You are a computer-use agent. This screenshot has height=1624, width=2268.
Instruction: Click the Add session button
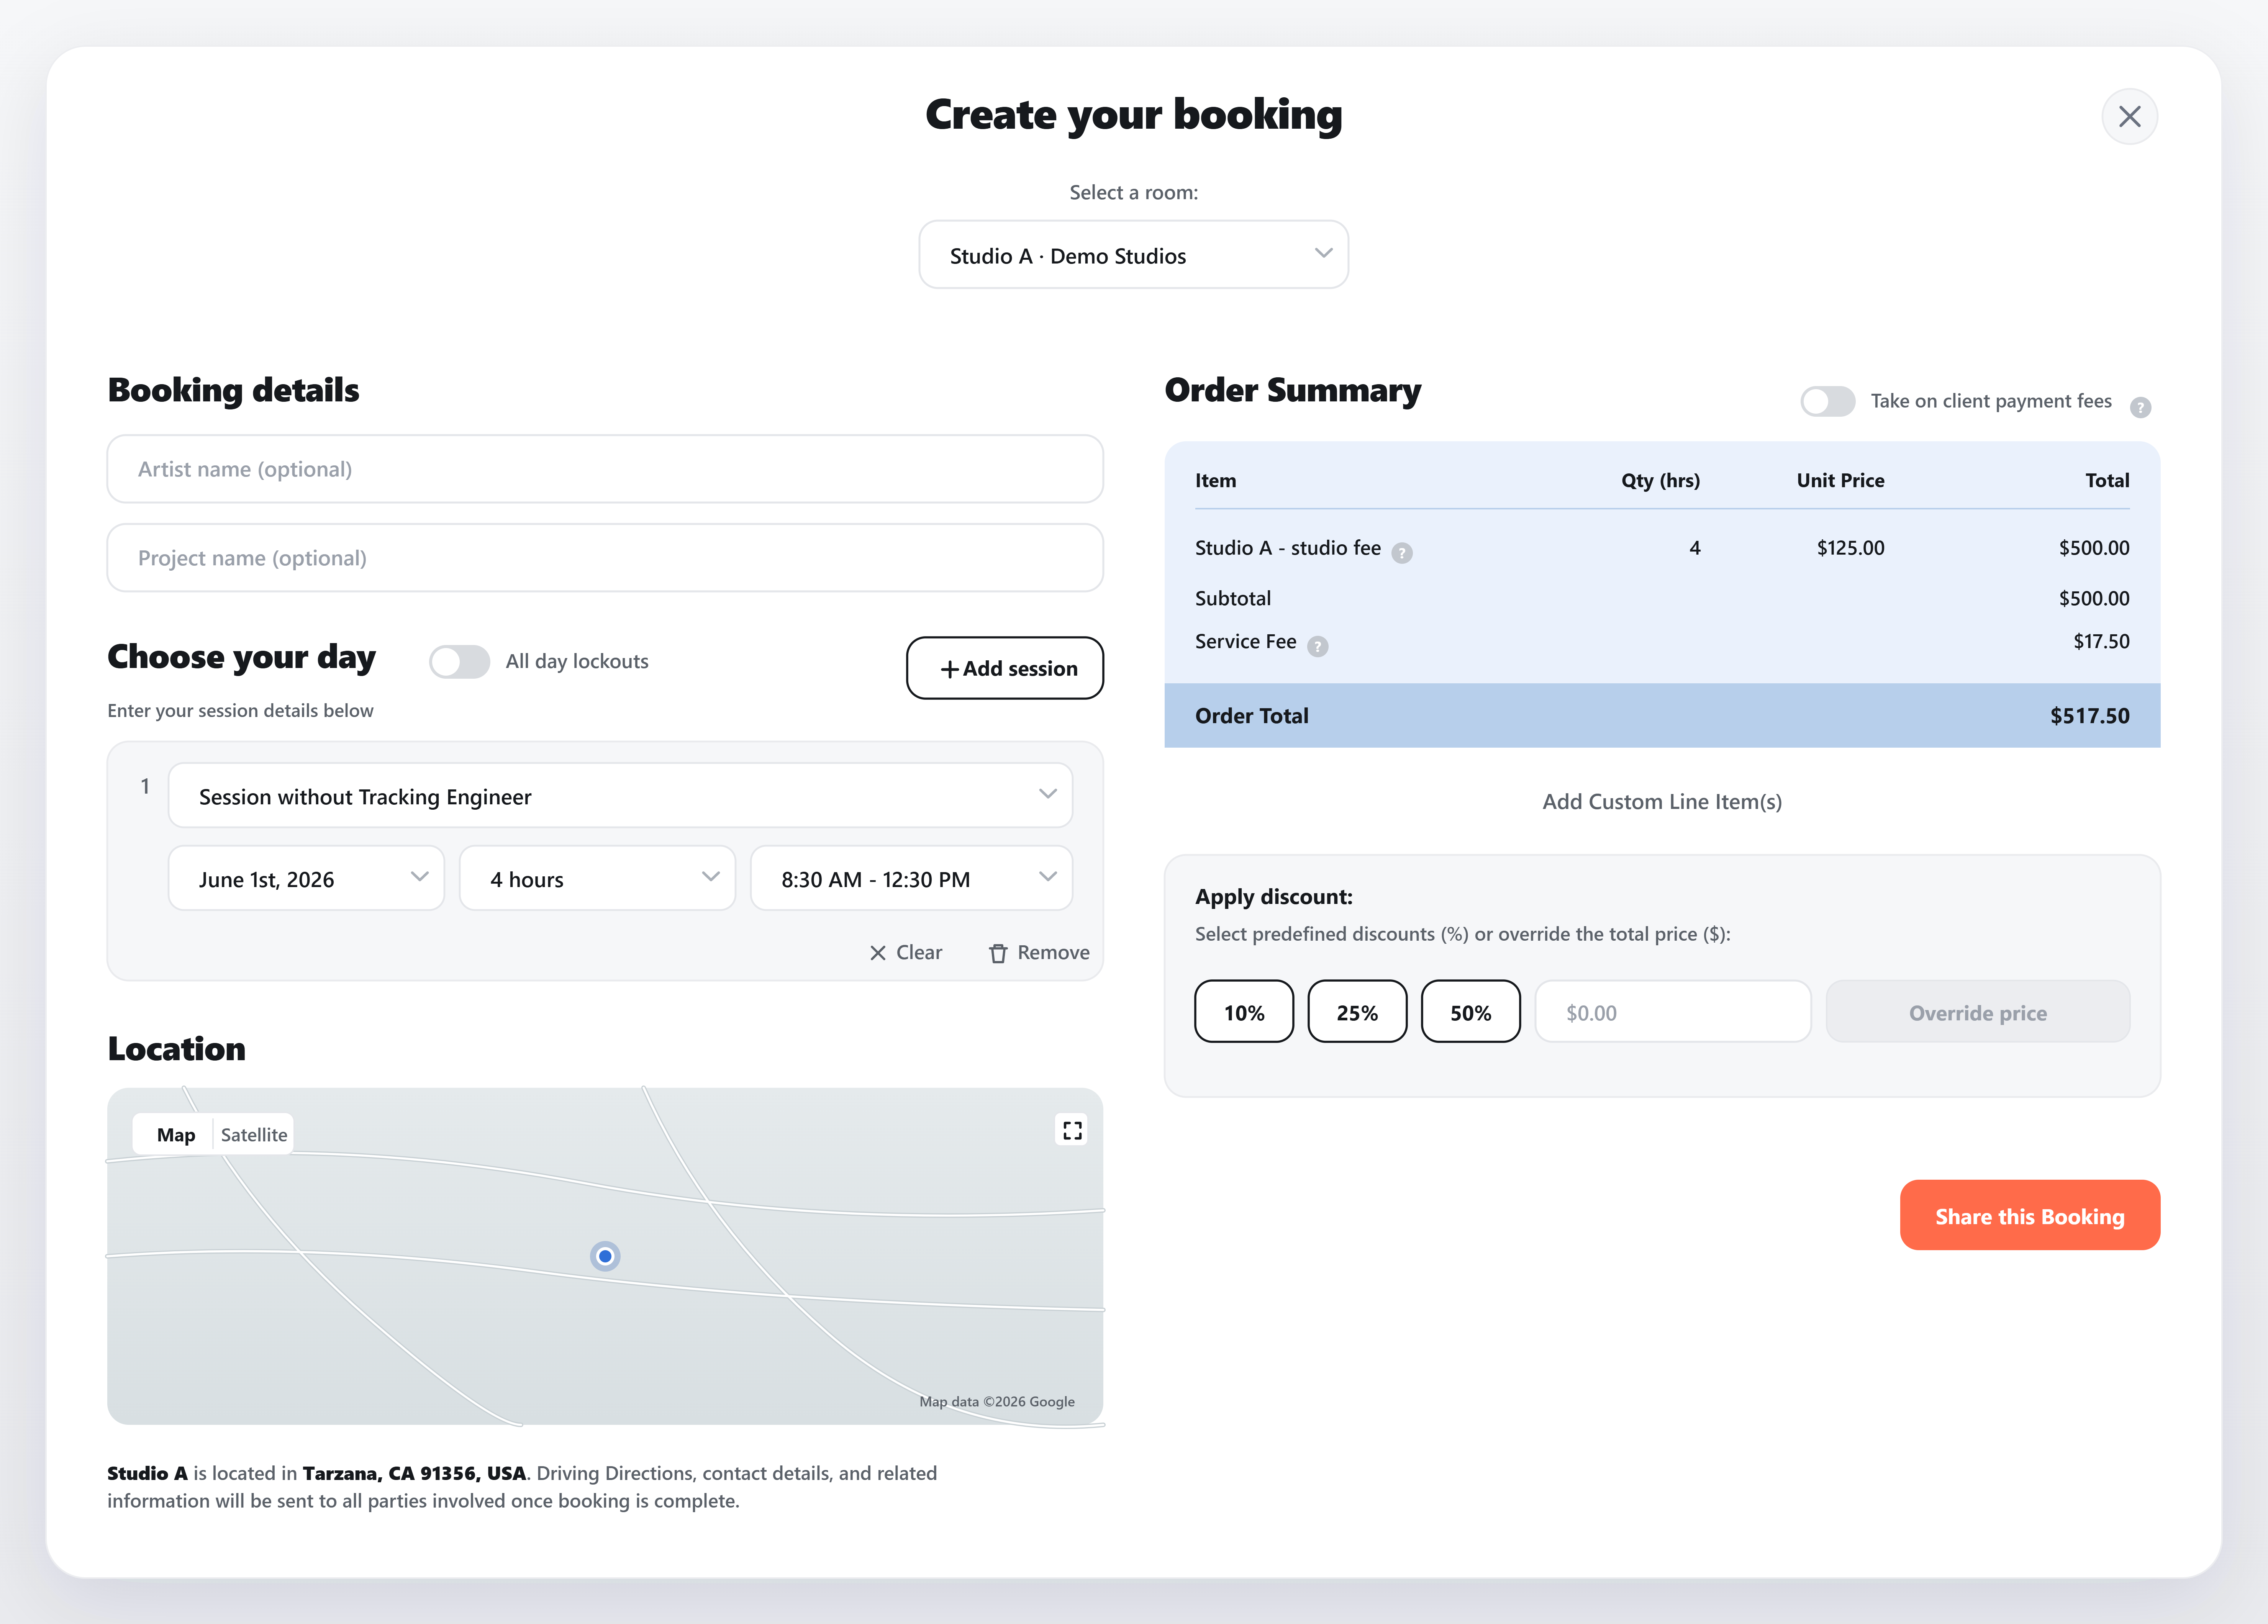(x=1004, y=668)
